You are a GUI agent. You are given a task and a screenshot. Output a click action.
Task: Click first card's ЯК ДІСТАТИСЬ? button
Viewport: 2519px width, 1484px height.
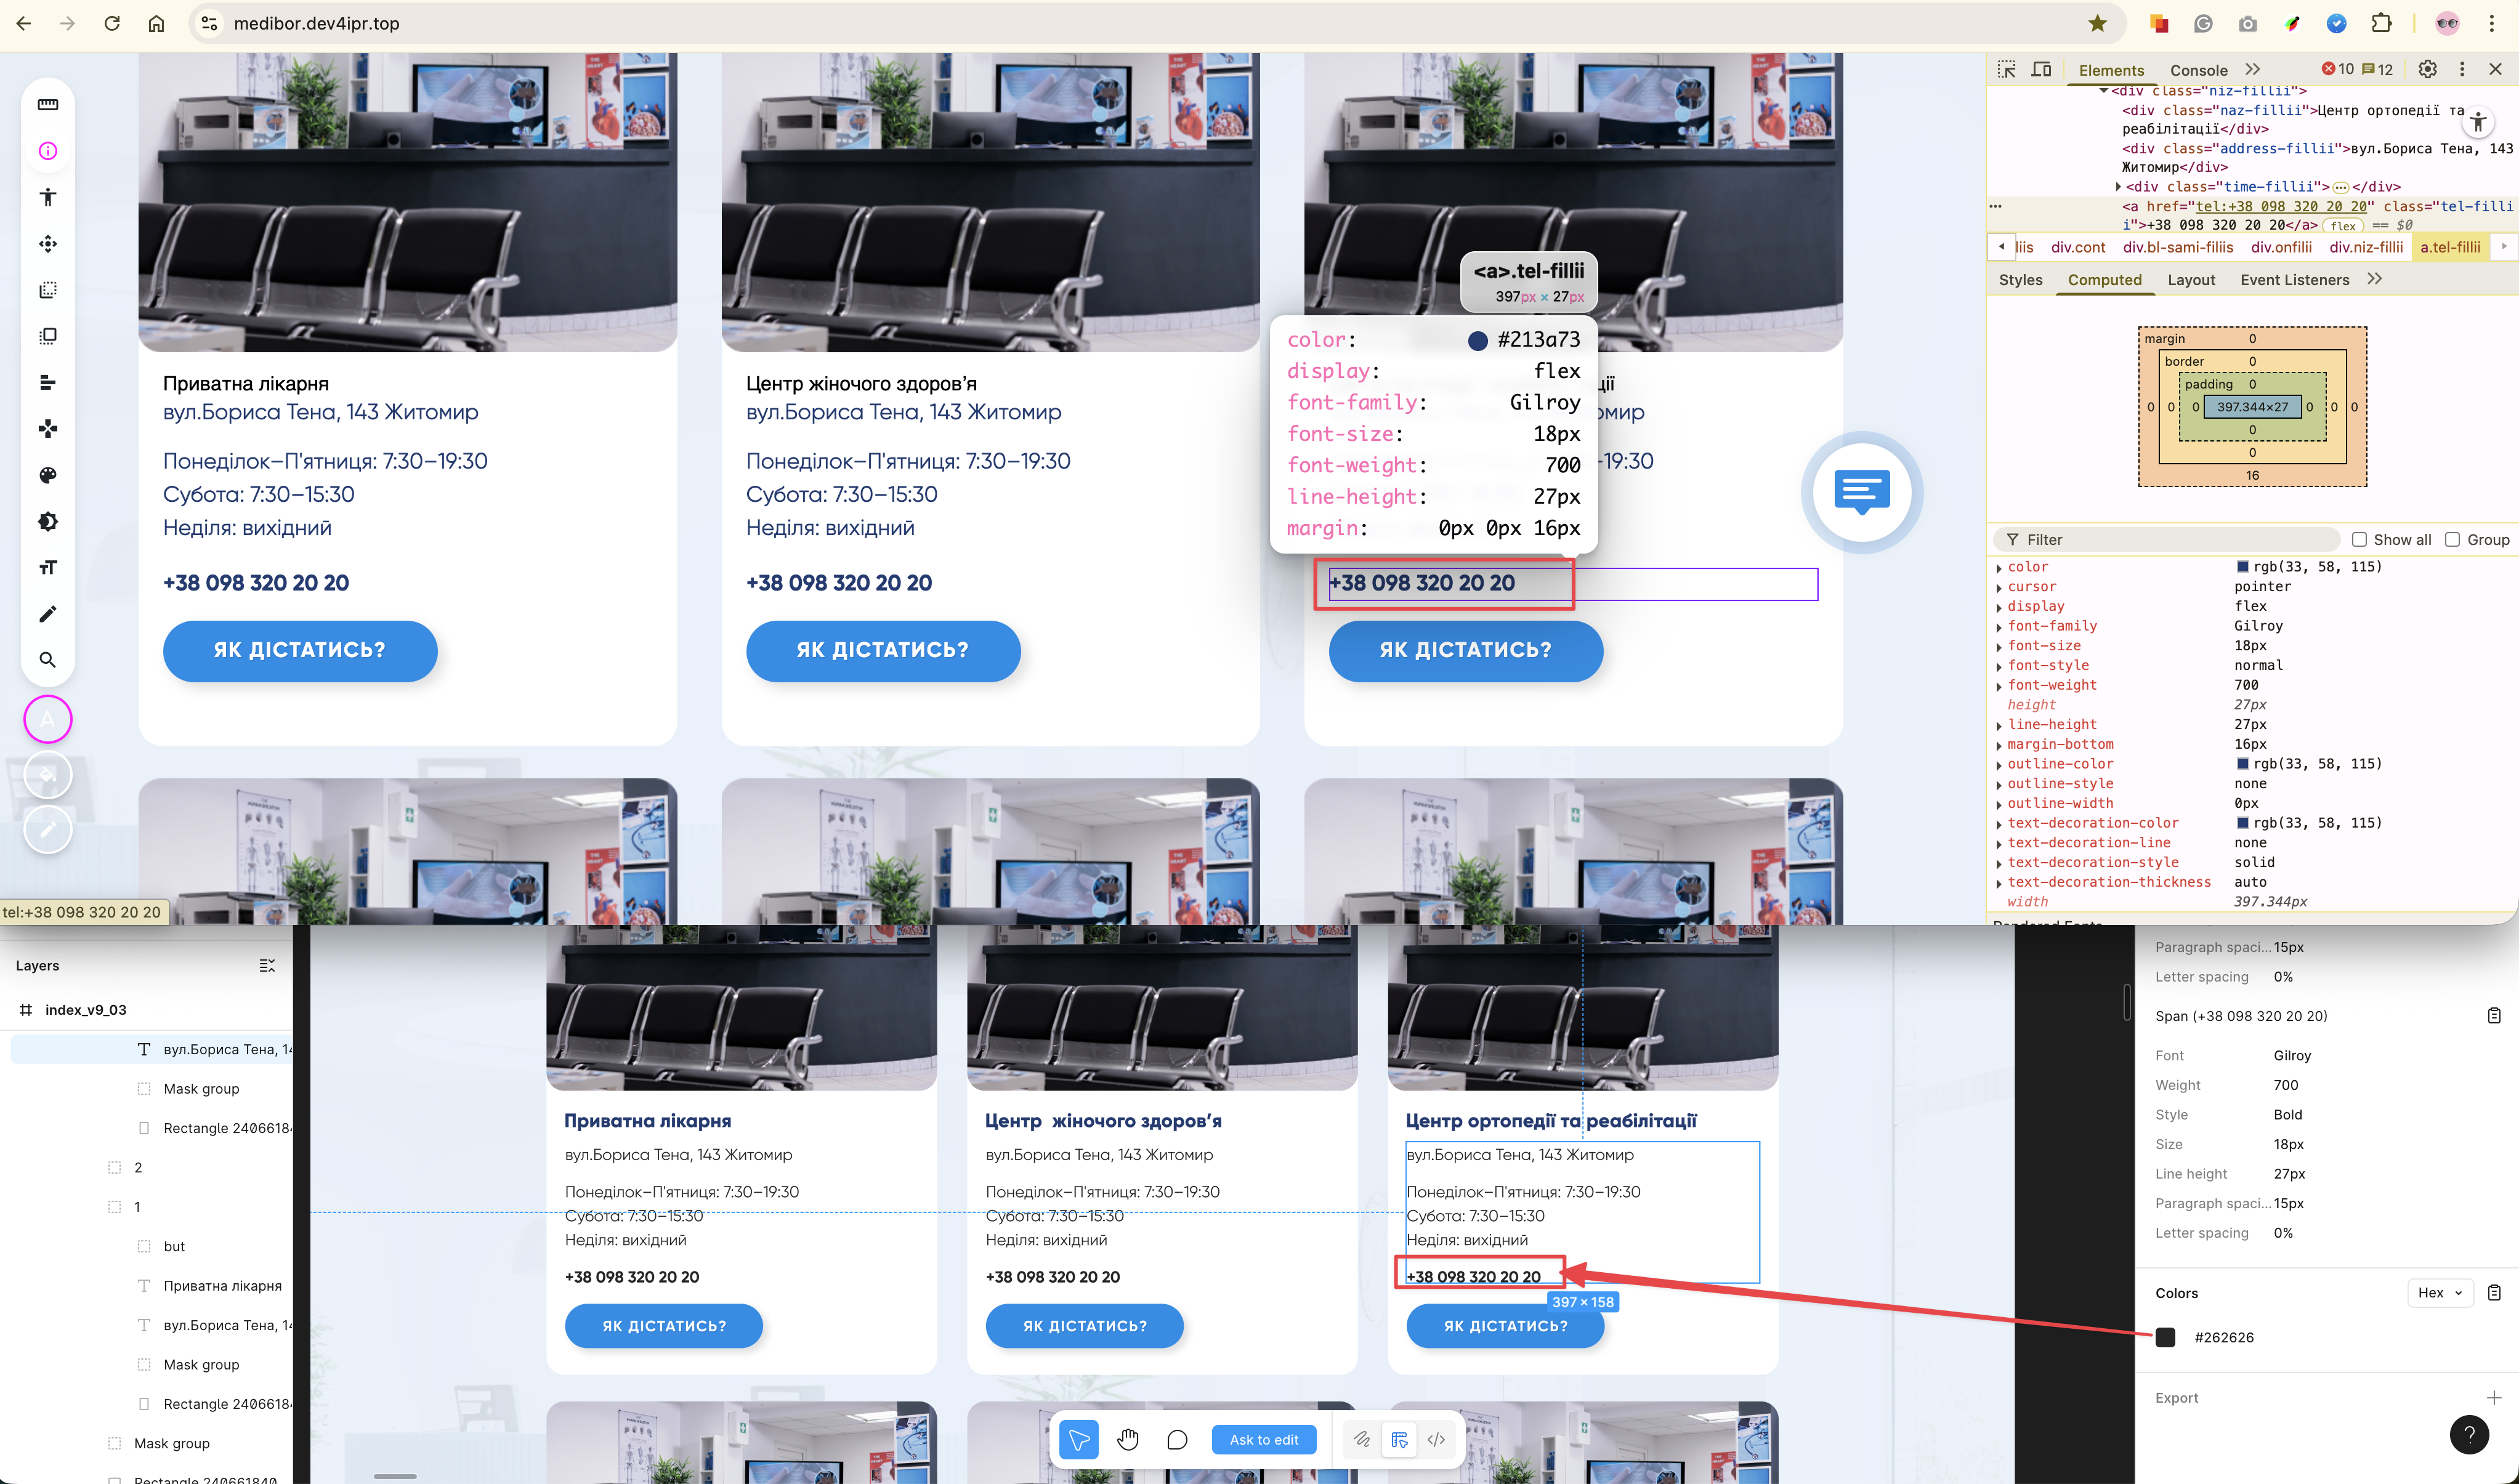[299, 650]
